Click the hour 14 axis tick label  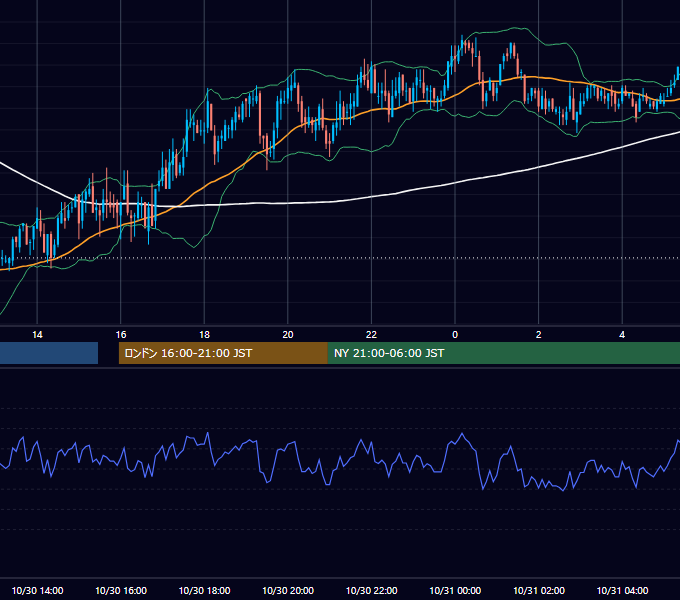pyautogui.click(x=37, y=335)
